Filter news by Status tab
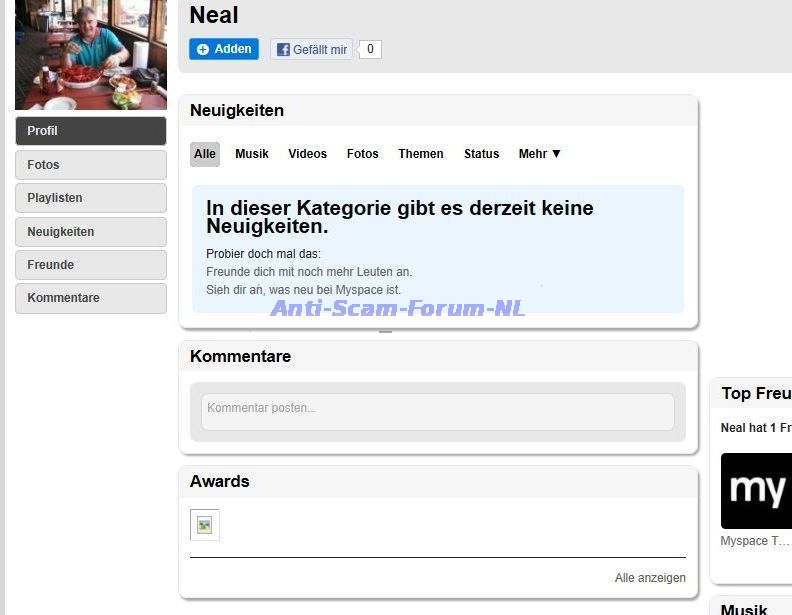 (481, 154)
